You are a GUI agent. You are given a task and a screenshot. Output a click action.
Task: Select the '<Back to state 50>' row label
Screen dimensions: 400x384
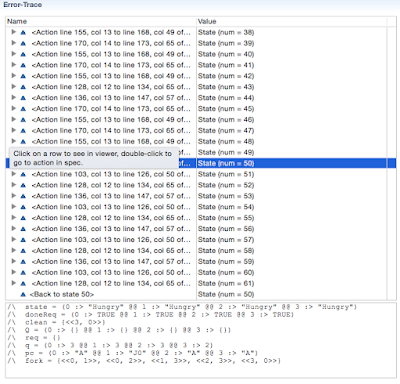pyautogui.click(x=62, y=294)
